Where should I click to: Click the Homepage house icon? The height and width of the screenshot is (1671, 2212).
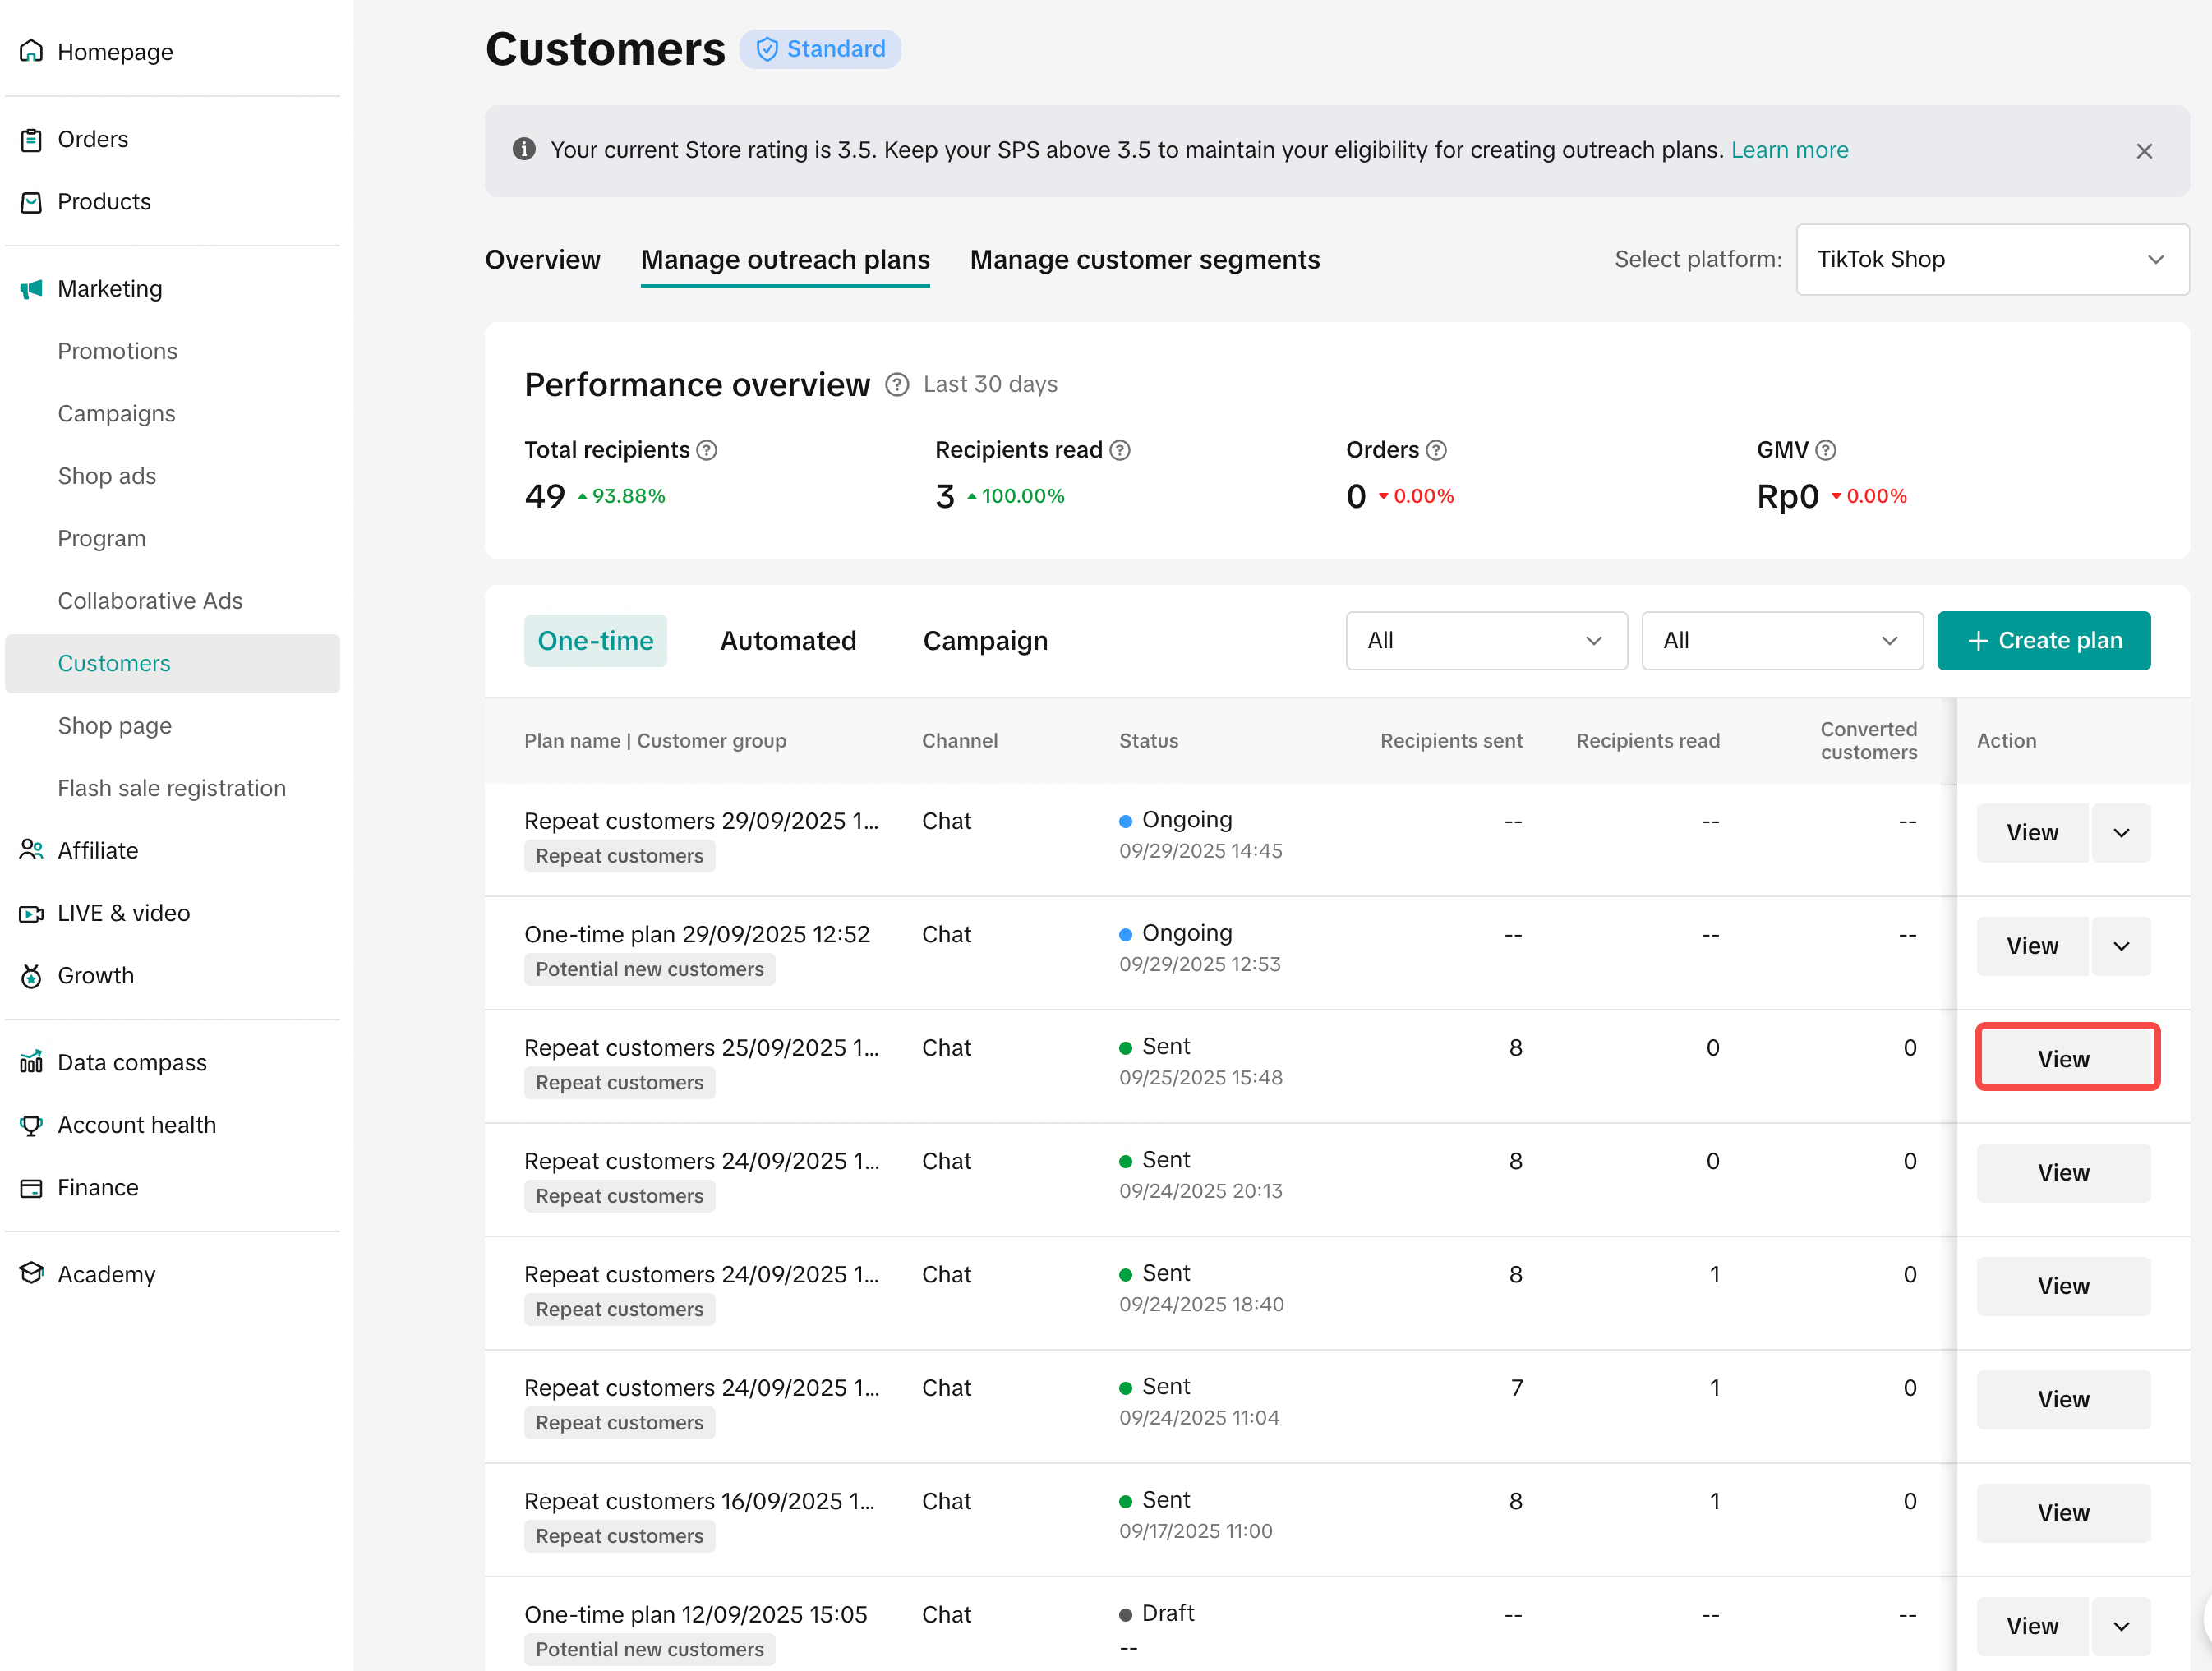[31, 51]
